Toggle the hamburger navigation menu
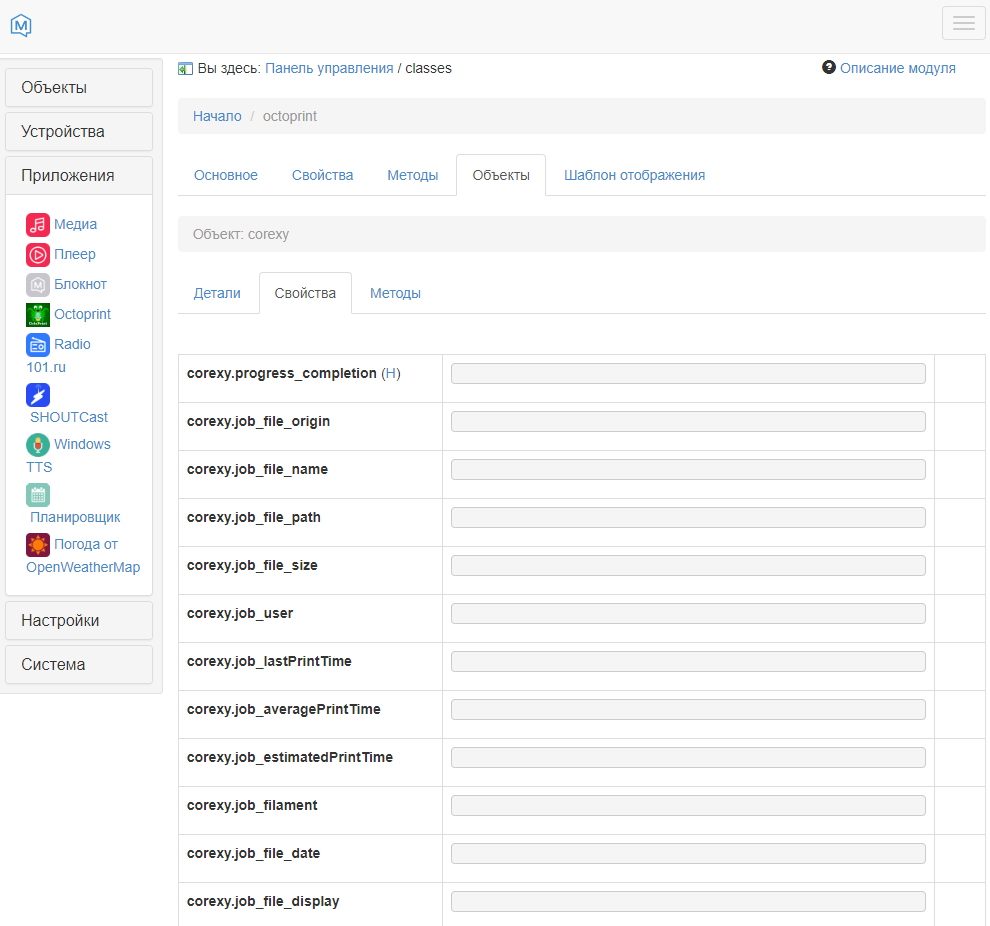This screenshot has width=990, height=926. pos(963,23)
